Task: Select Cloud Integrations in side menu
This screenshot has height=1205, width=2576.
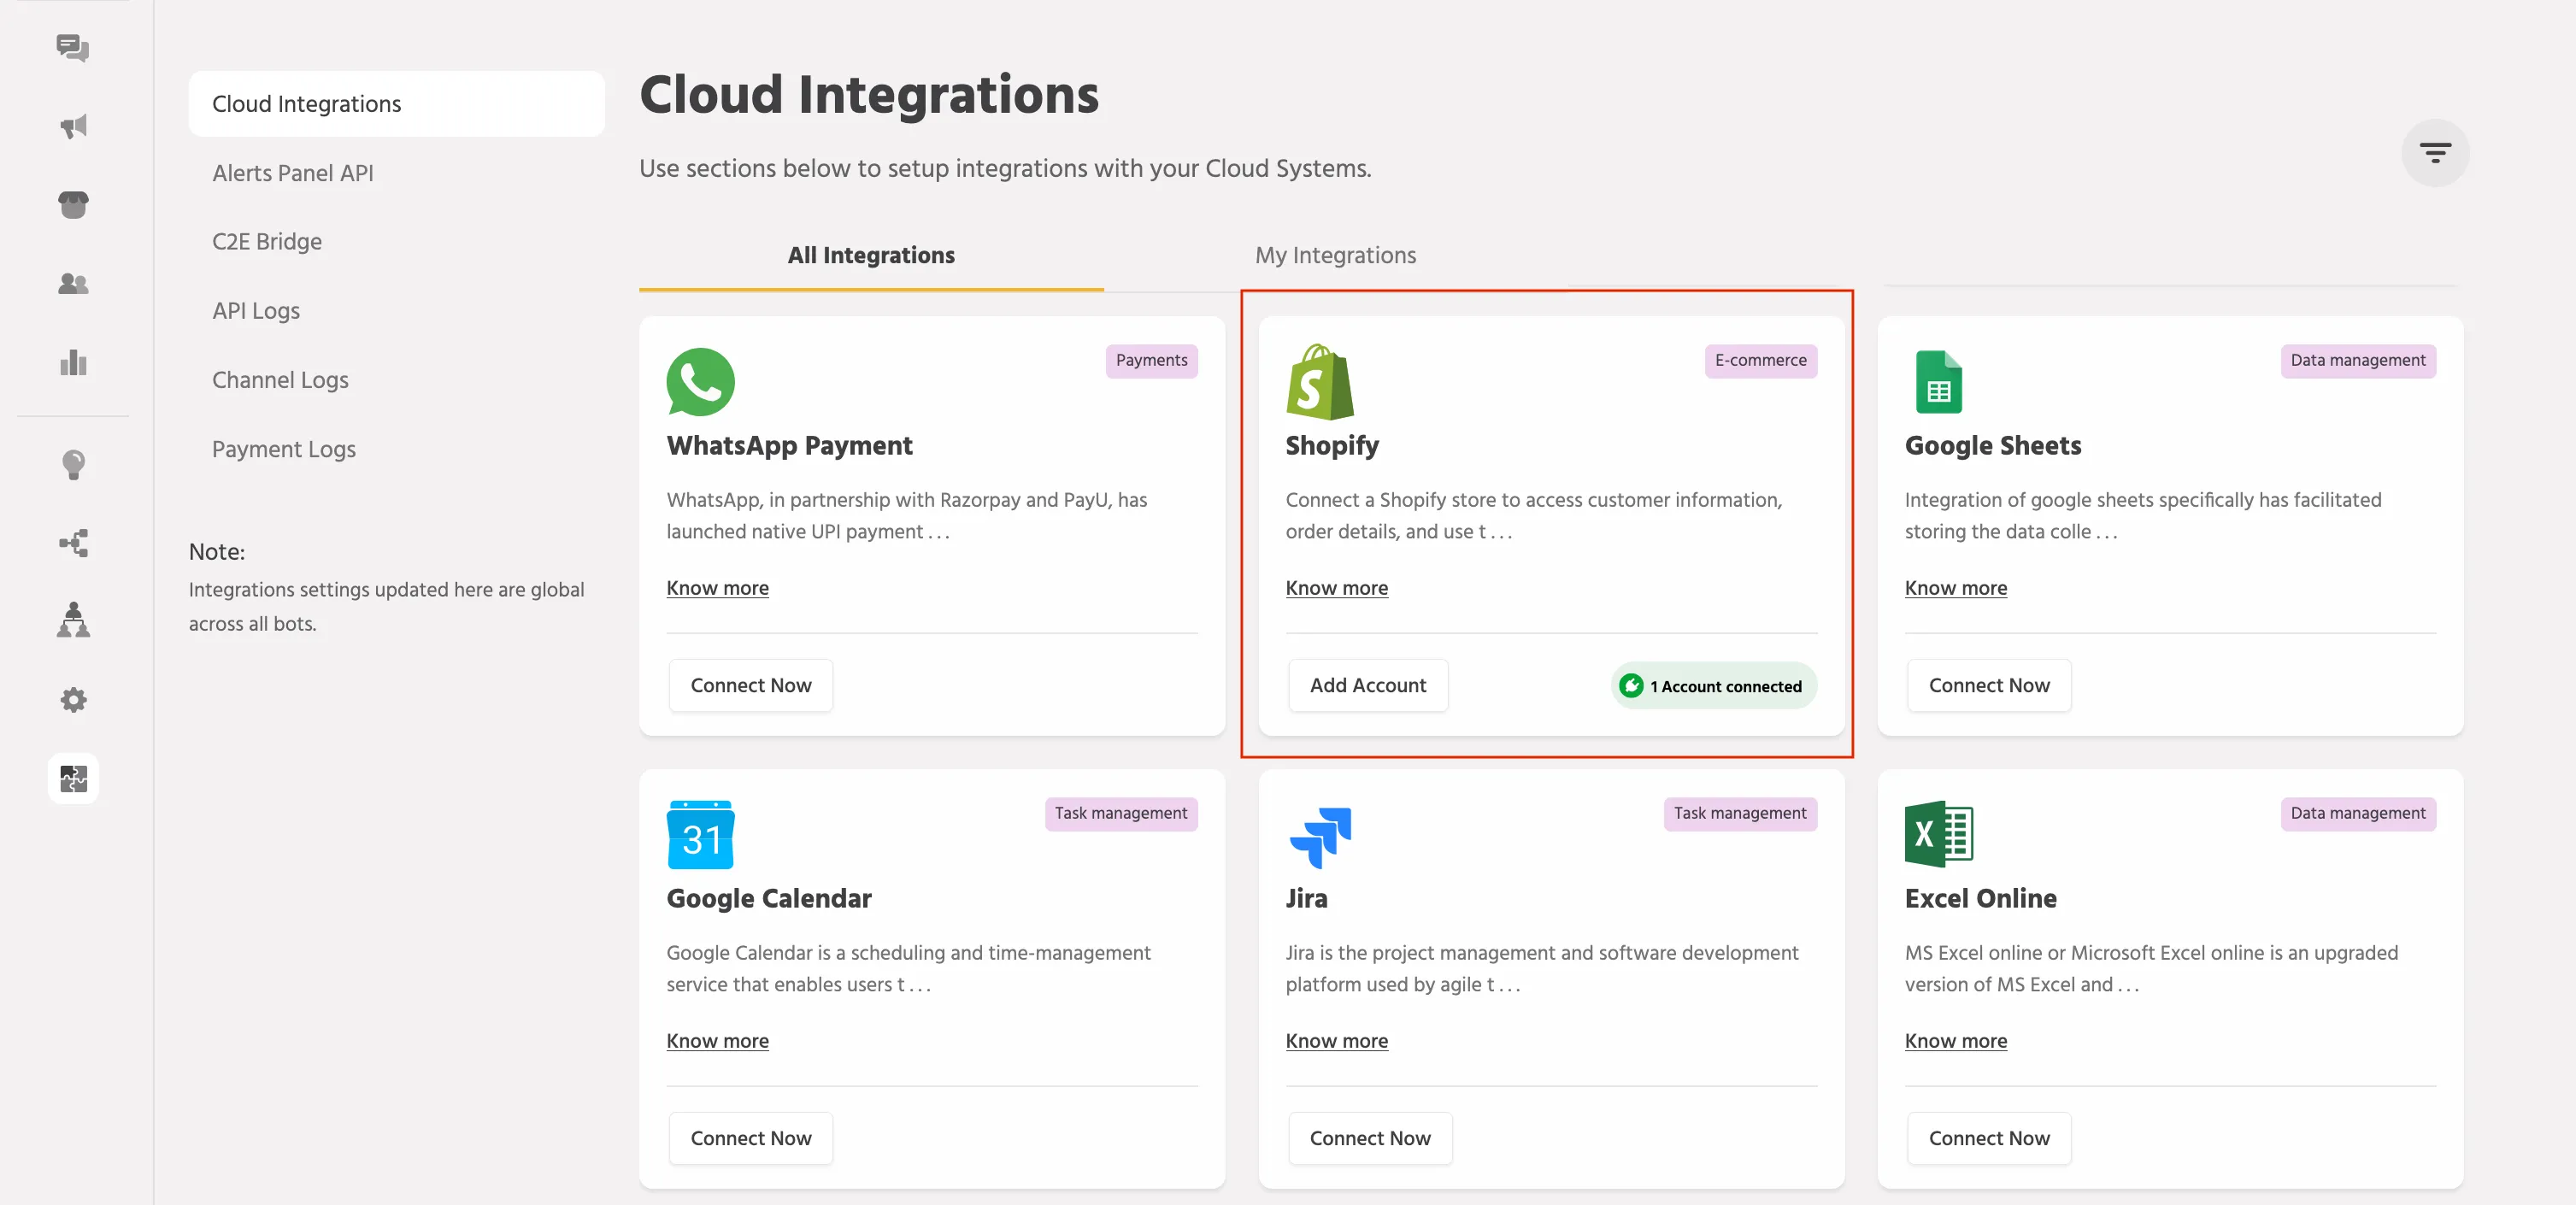Action: click(396, 104)
